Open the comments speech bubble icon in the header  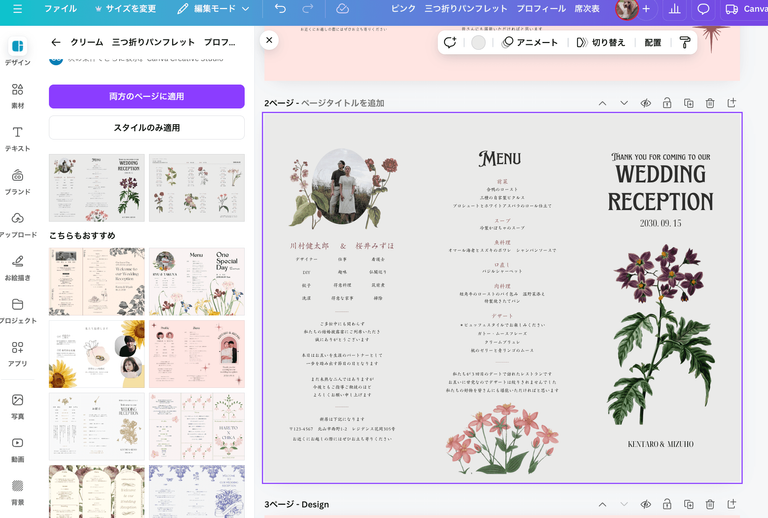[703, 9]
